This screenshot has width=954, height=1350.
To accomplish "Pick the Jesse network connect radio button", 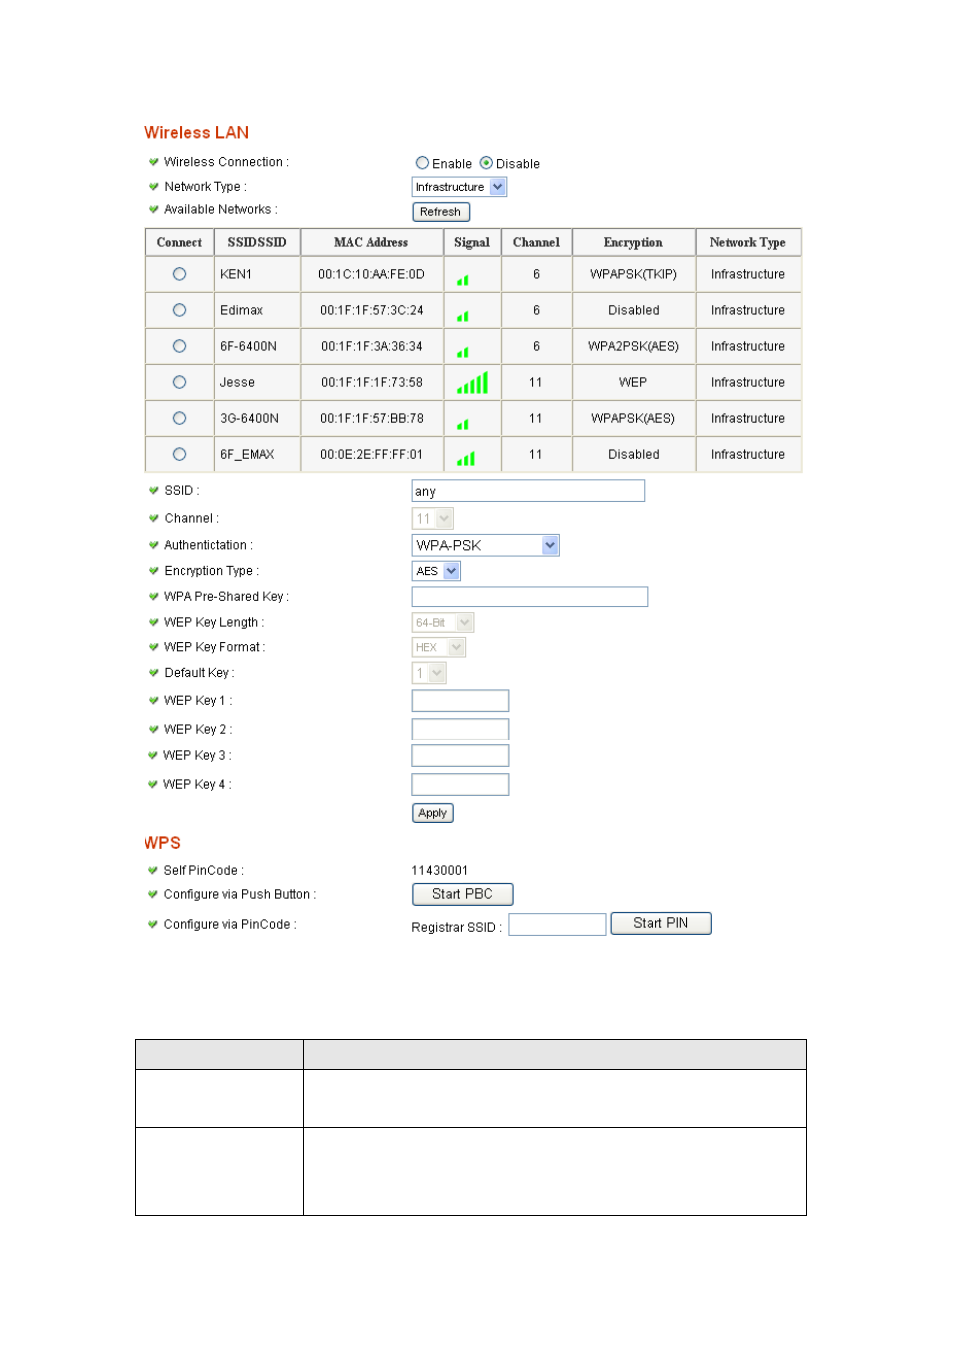I will pos(179,382).
